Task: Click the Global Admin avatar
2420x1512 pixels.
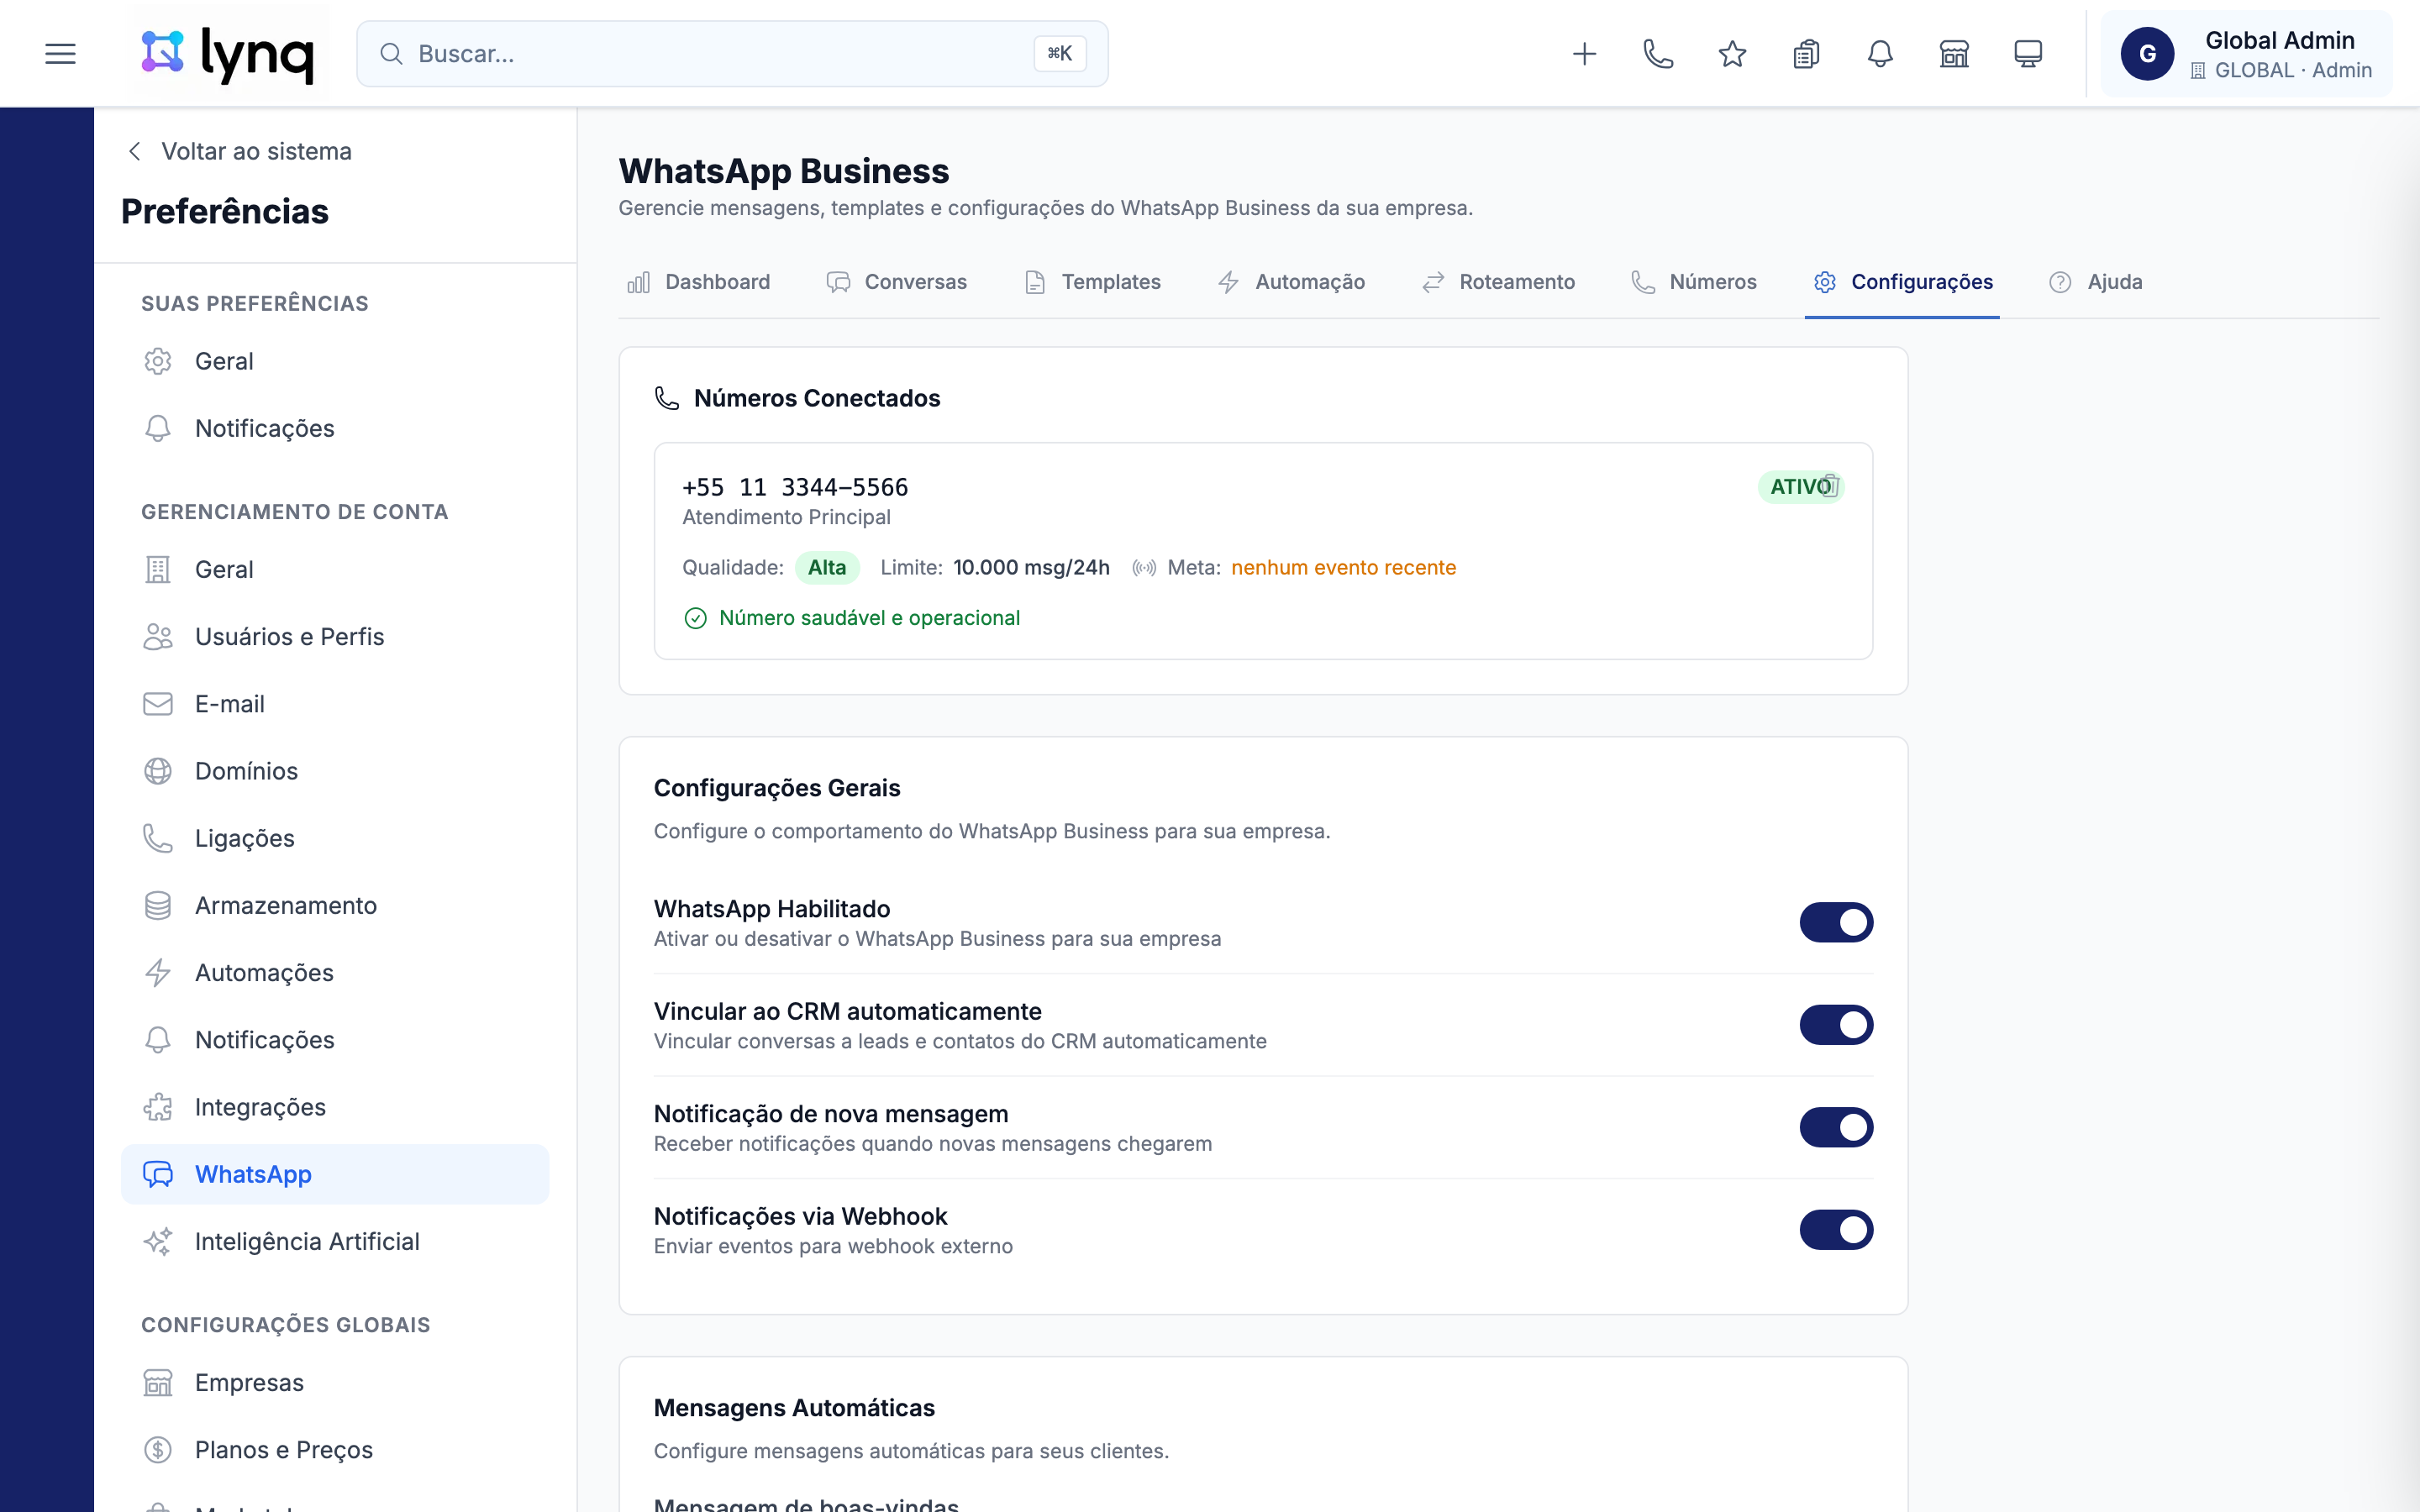Action: click(x=2147, y=54)
